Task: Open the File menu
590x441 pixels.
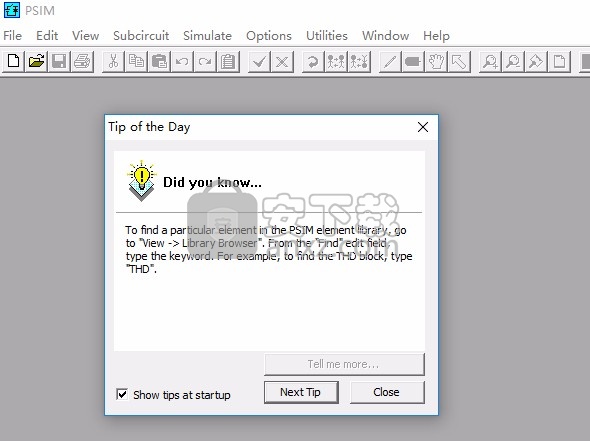Action: pyautogui.click(x=12, y=36)
